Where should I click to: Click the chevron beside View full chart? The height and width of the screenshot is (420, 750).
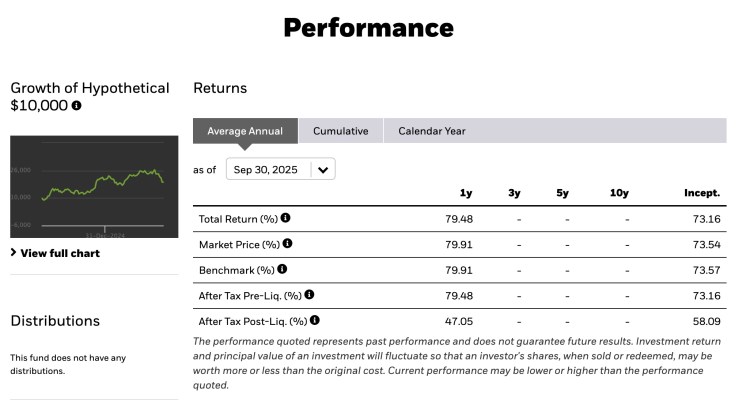tap(13, 253)
